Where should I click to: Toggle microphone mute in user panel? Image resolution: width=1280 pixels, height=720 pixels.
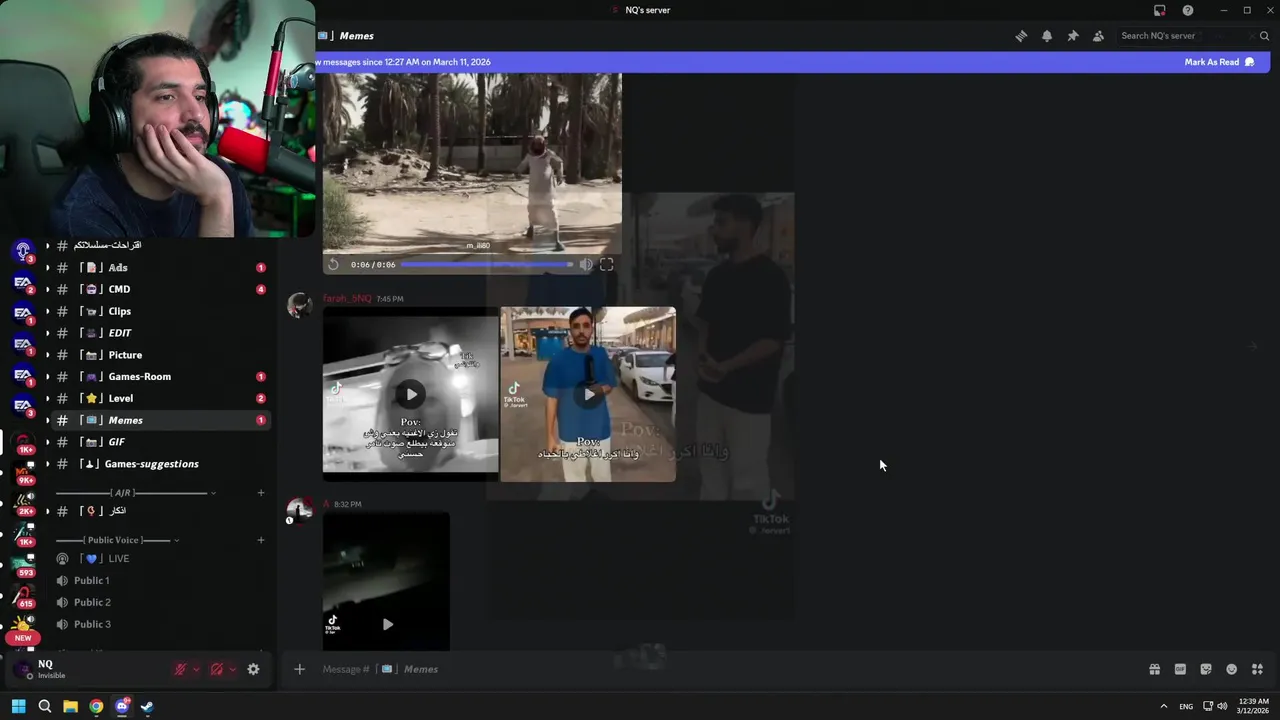click(180, 669)
